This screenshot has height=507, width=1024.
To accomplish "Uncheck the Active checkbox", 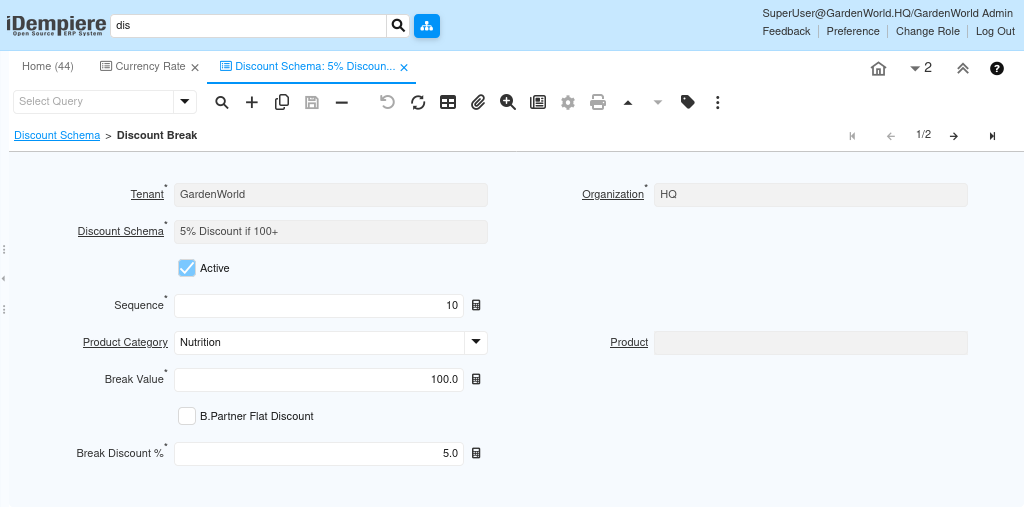I will point(187,268).
